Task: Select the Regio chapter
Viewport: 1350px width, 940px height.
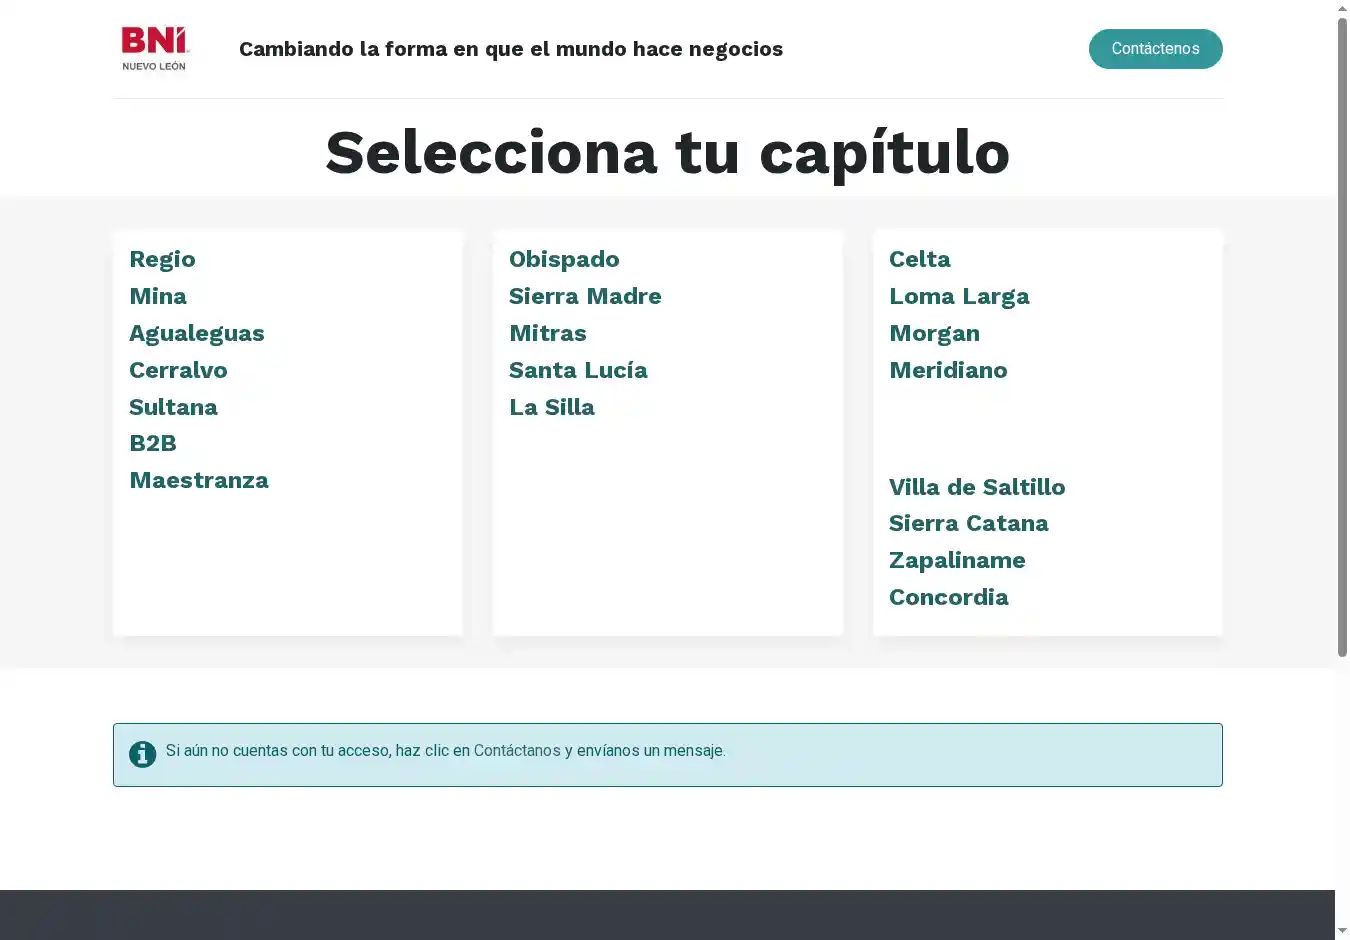Action: (x=162, y=260)
